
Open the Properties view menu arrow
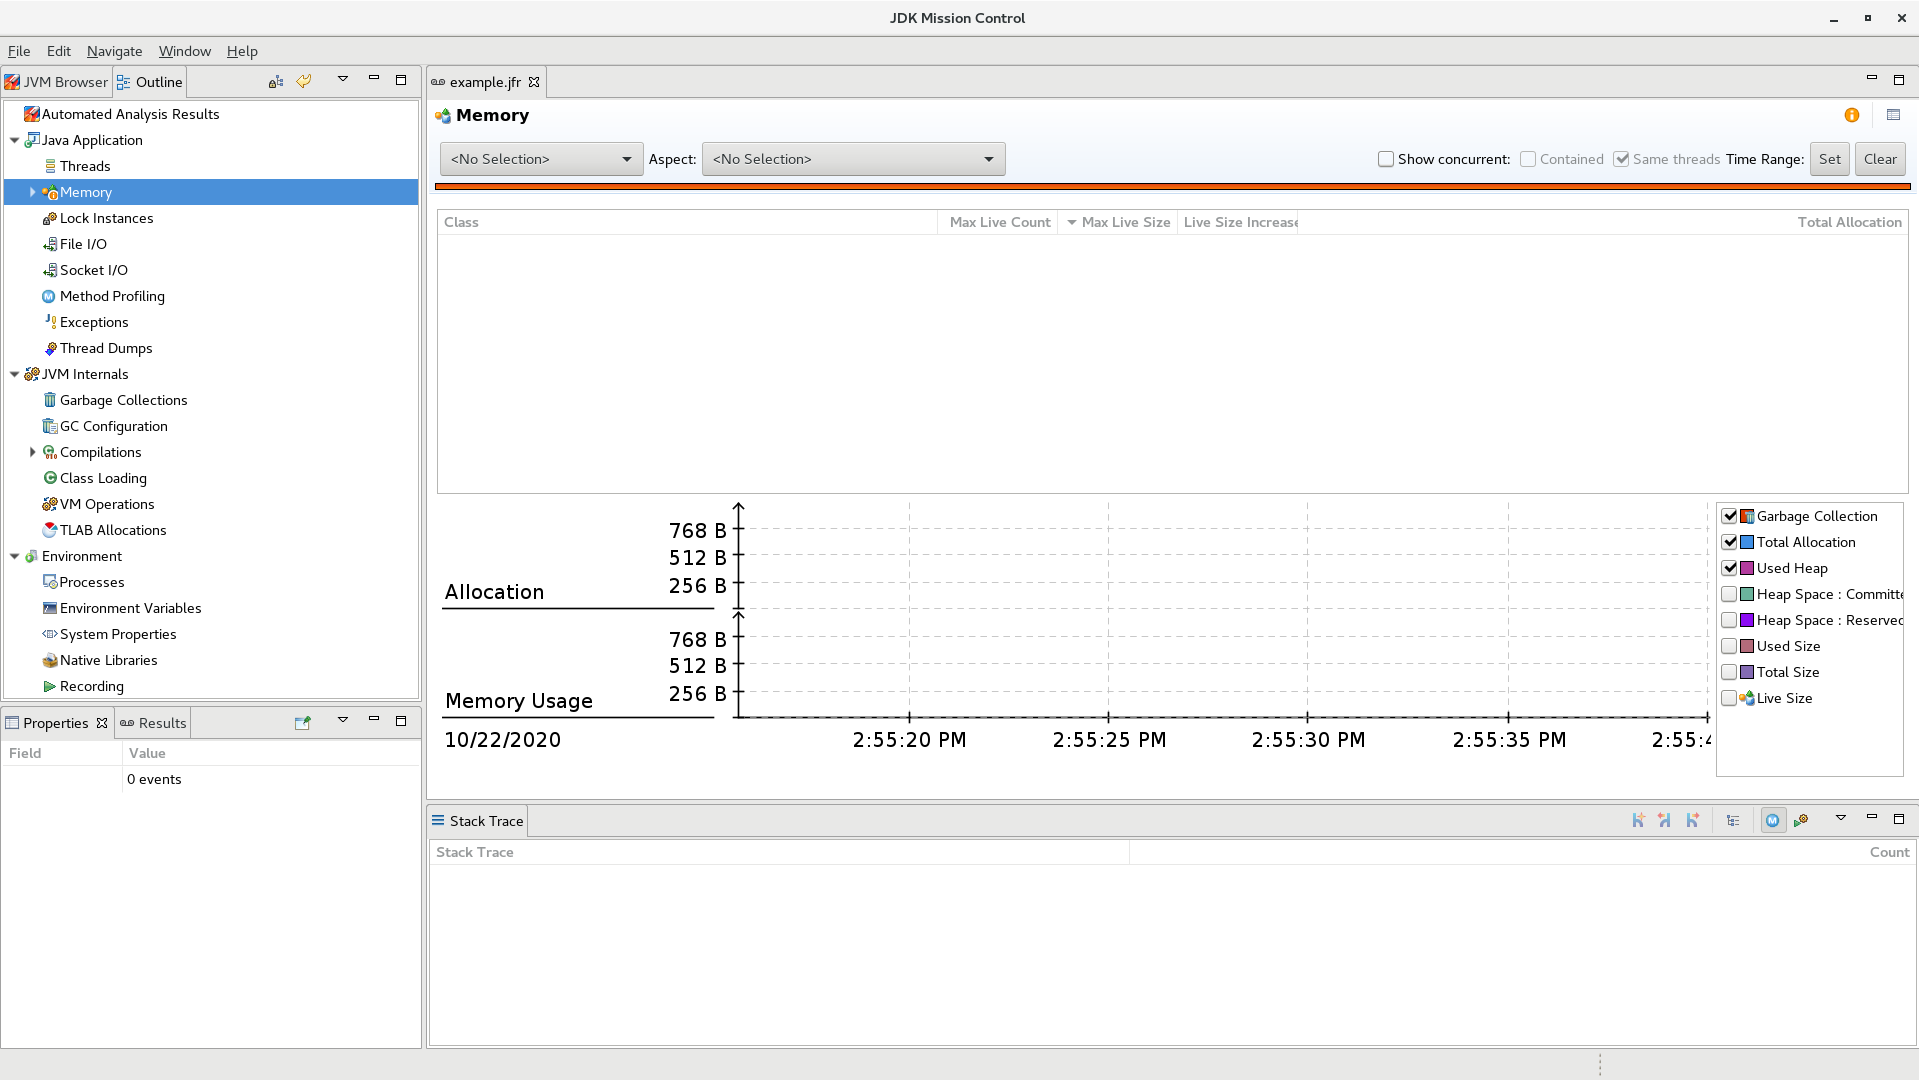coord(343,720)
